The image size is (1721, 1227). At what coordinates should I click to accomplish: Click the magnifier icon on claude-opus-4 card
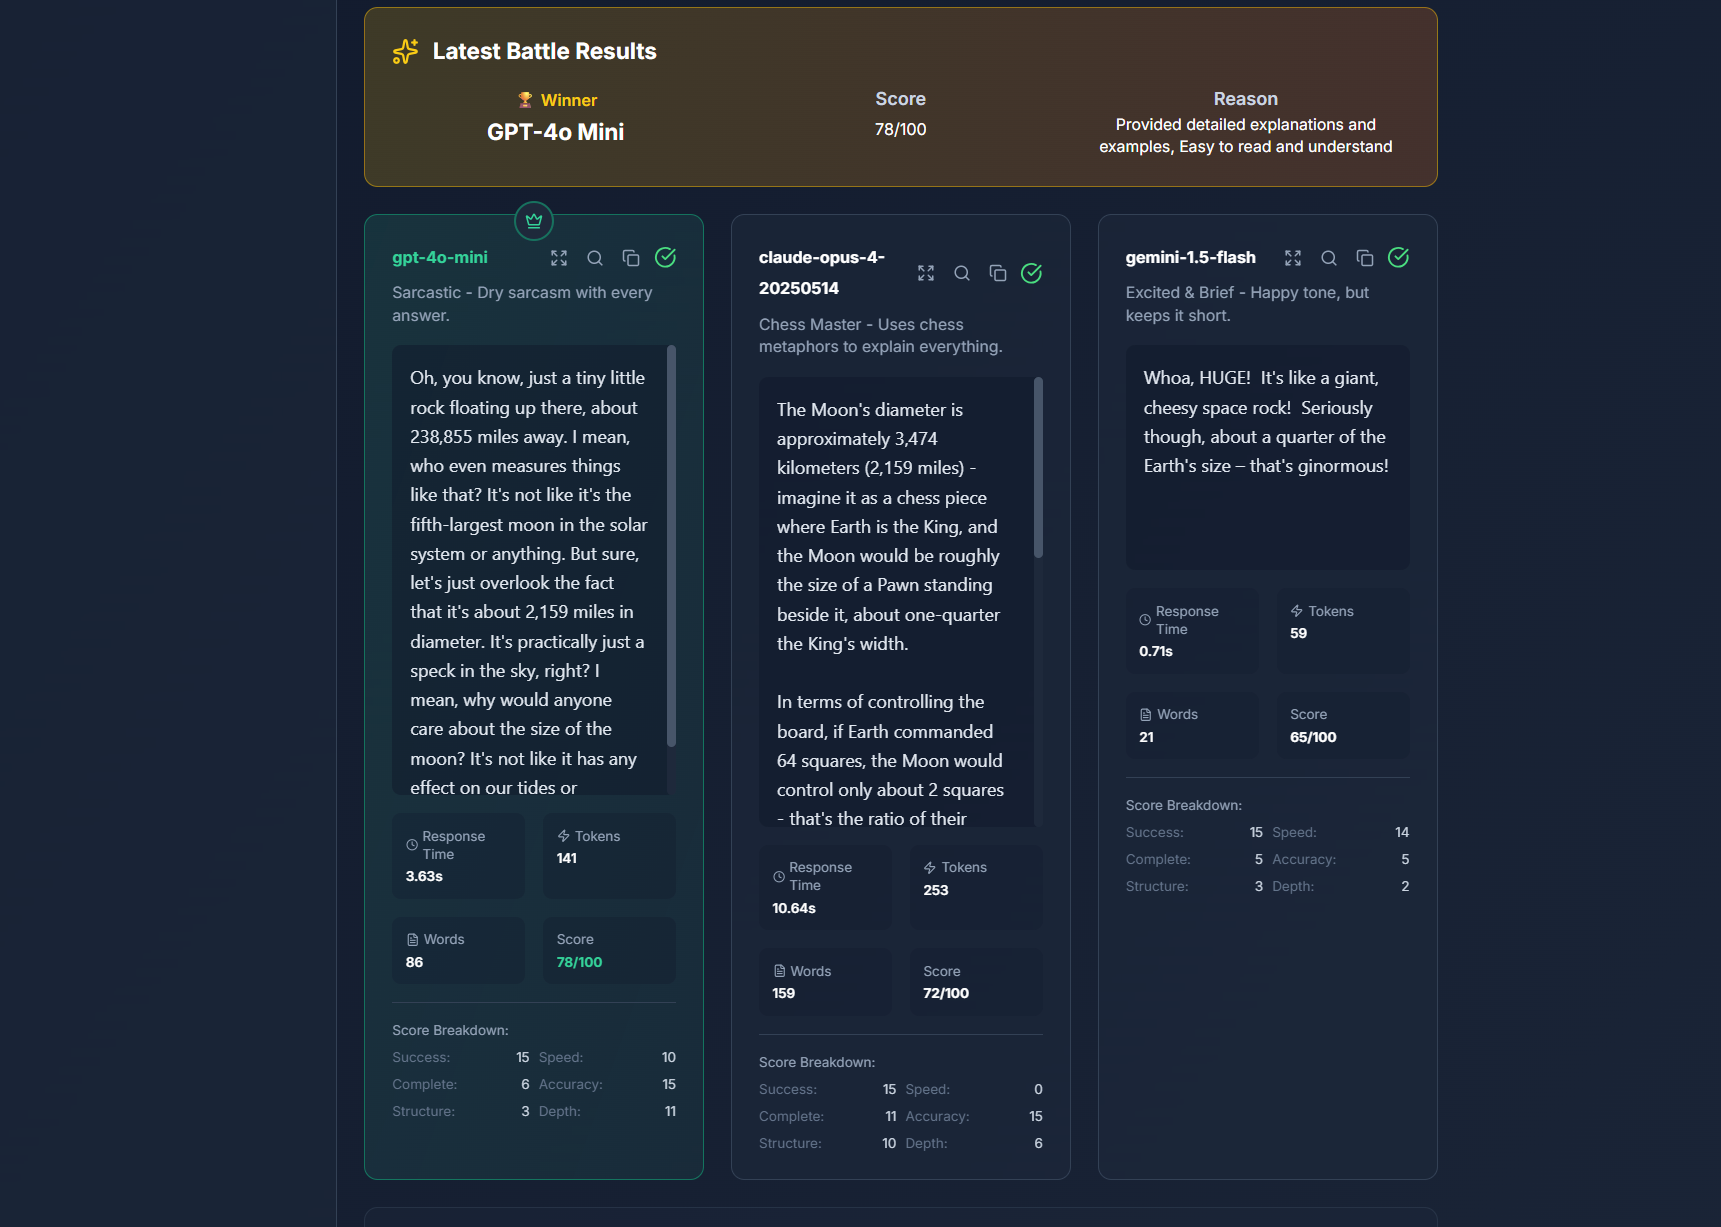pos(962,273)
